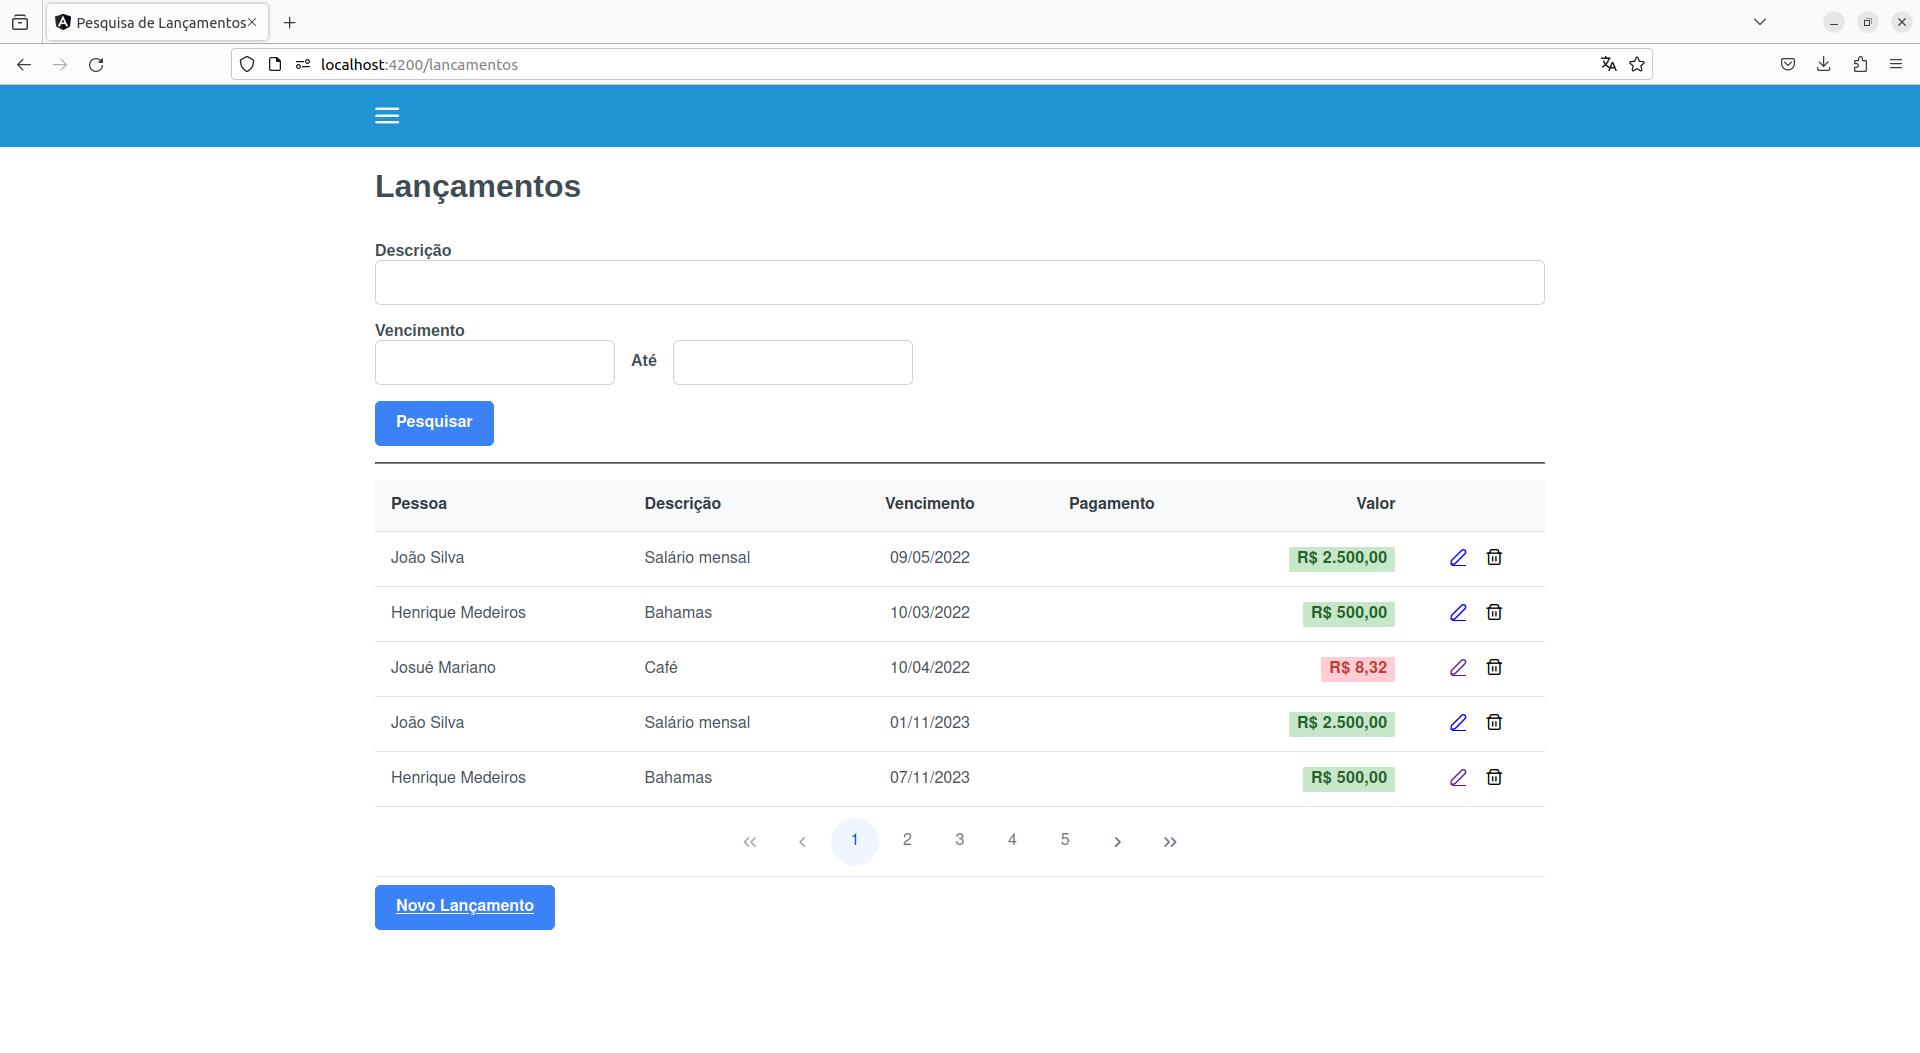The image size is (1920, 1053).
Task: Open the recent browsing tab-list icon
Action: (x=20, y=22)
